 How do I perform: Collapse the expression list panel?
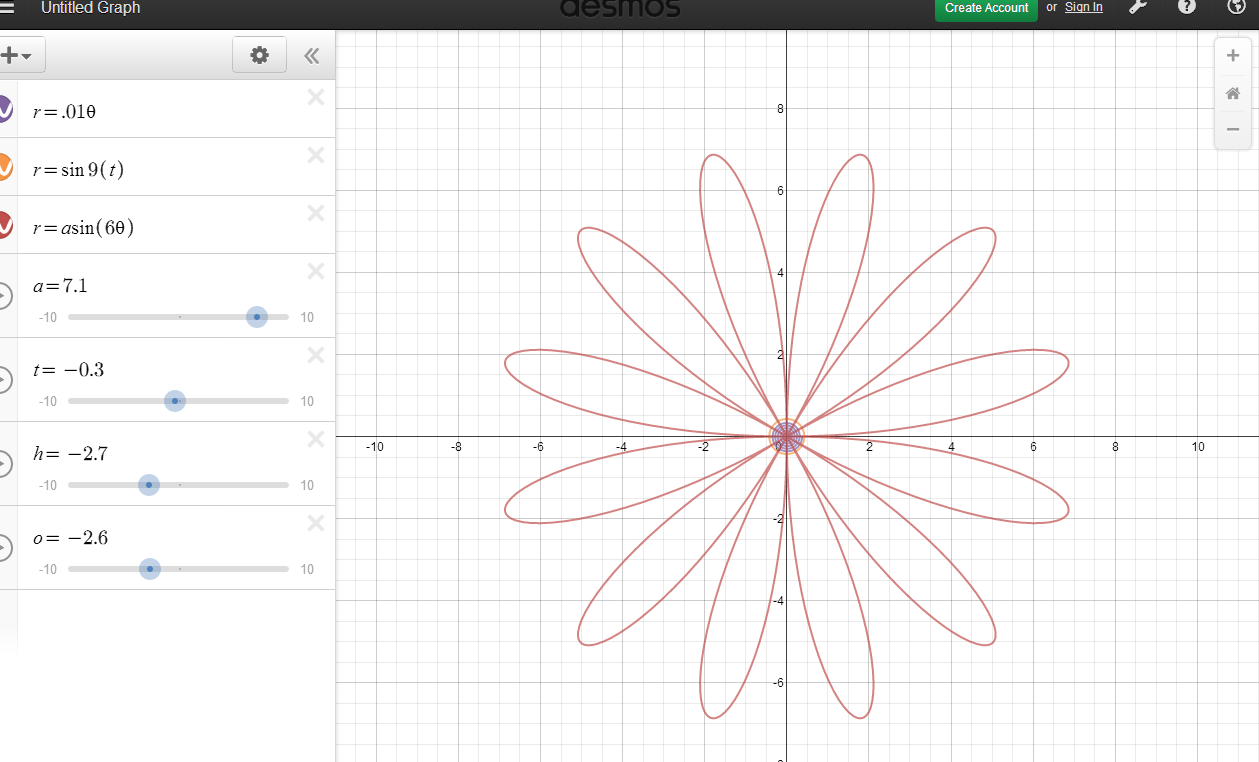click(x=311, y=56)
